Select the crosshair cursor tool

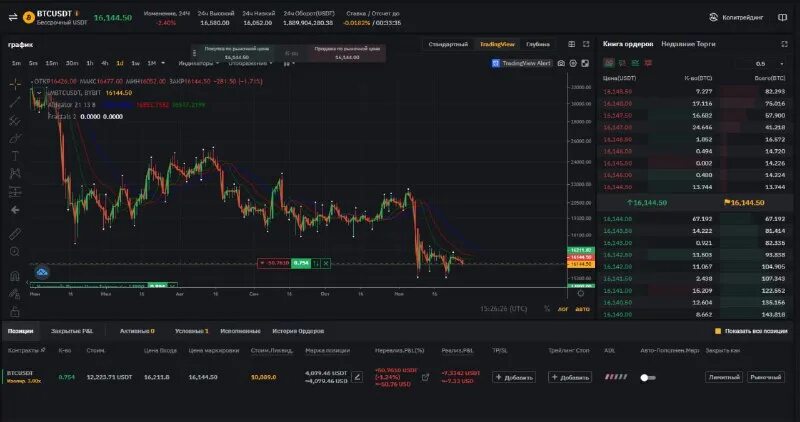[15, 84]
